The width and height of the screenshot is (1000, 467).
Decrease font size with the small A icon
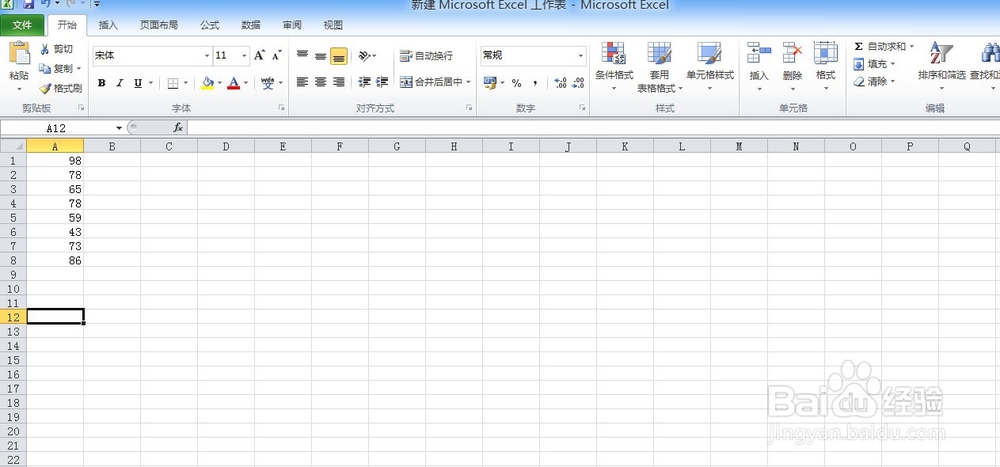point(276,56)
